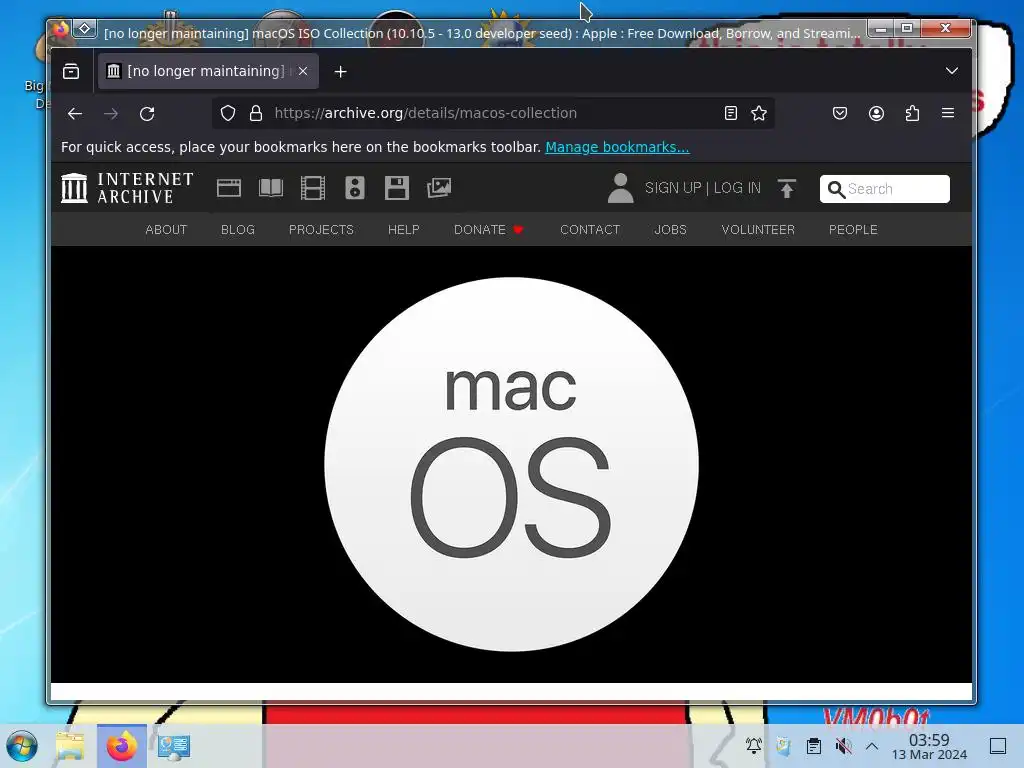
Task: Open Firefox account icon
Action: point(876,113)
